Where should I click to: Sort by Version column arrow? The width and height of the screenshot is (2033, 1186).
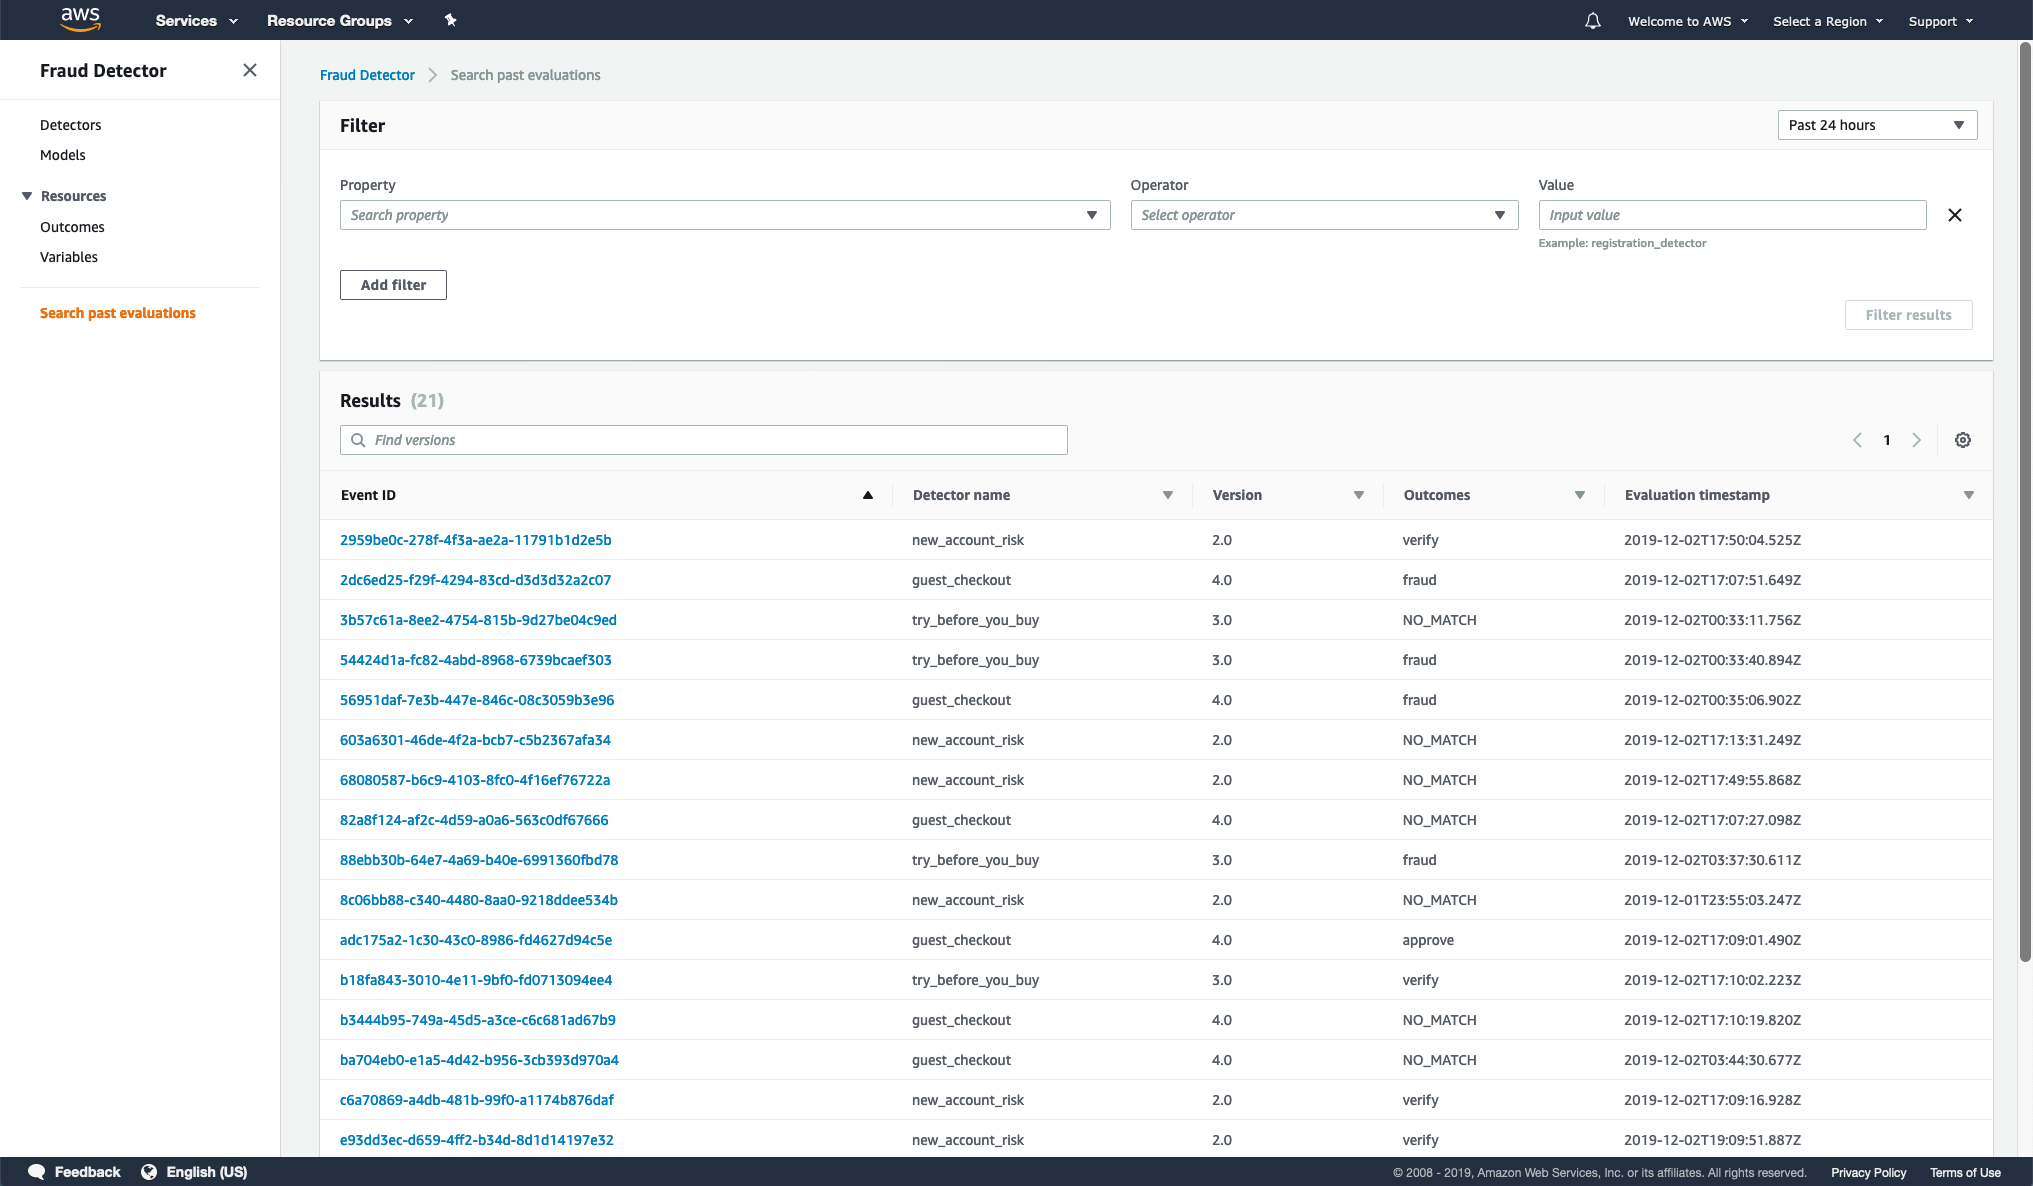coord(1359,495)
